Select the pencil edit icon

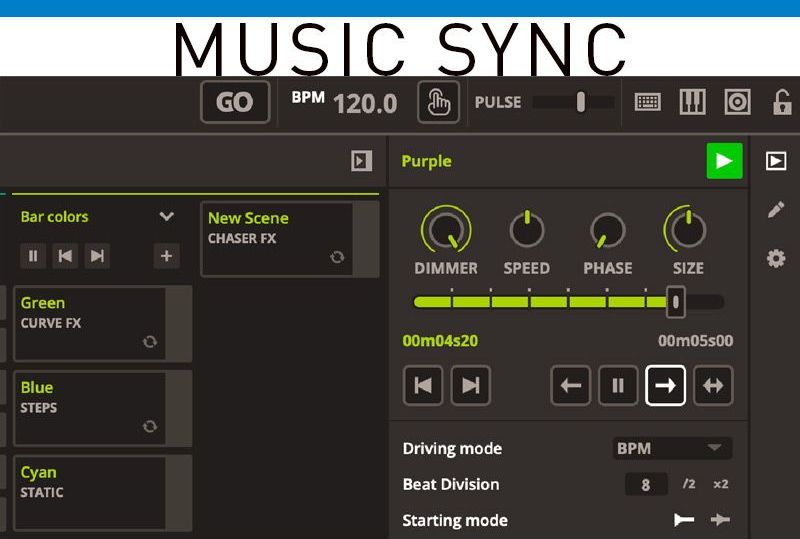click(776, 209)
